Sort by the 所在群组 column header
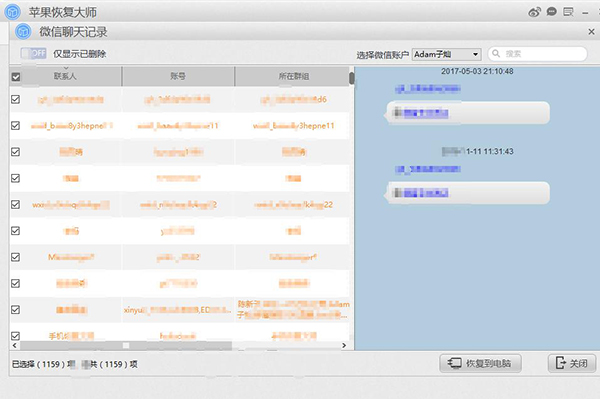 [x=293, y=76]
